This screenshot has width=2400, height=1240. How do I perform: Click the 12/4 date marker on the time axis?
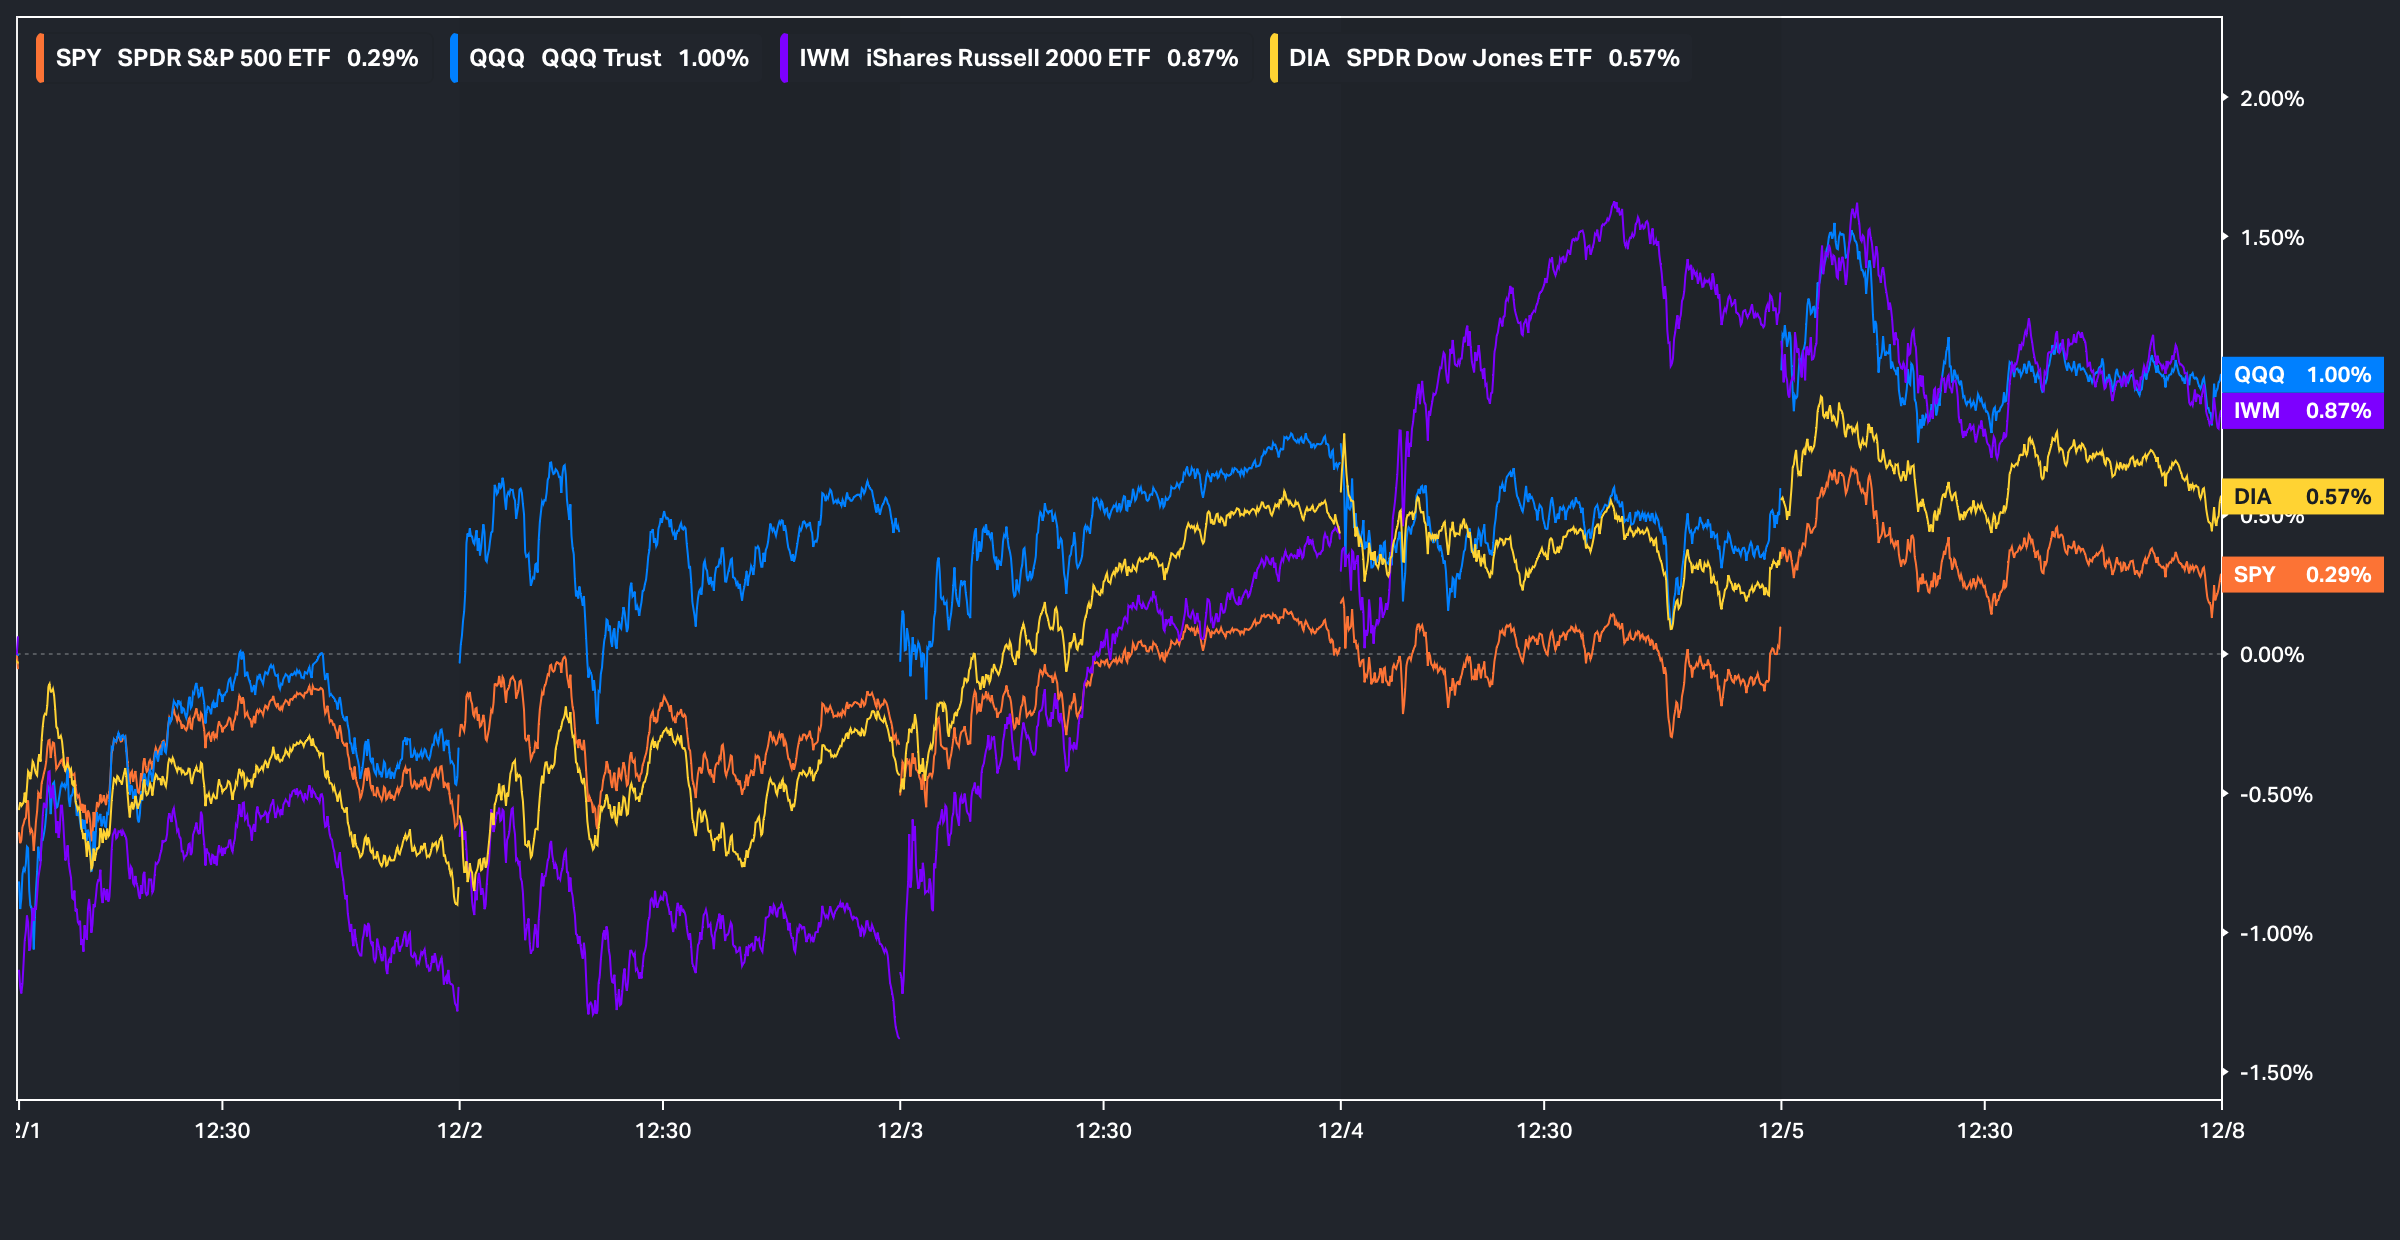pyautogui.click(x=1340, y=1131)
